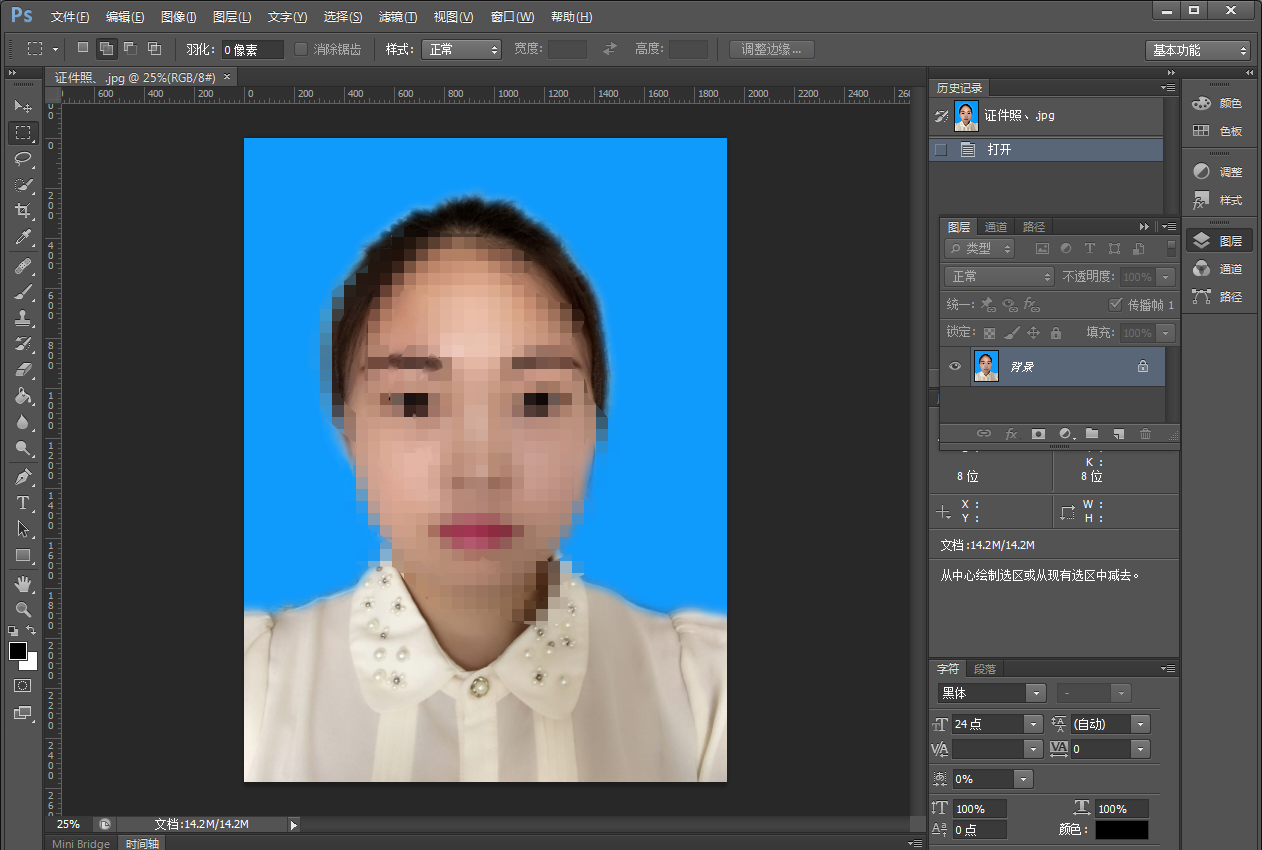The height and width of the screenshot is (850, 1262).
Task: Select the Horizontal Type tool
Action: [23, 503]
